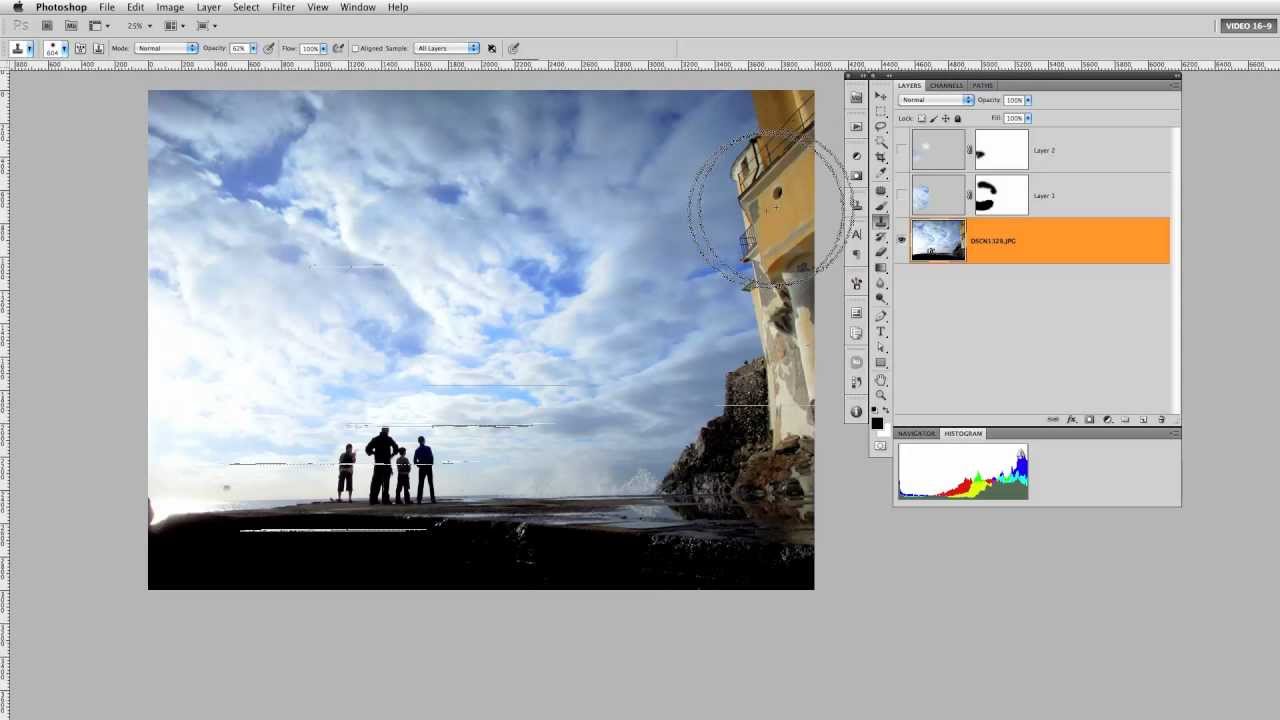Switch to the Navigator tab
The height and width of the screenshot is (720, 1280).
916,433
